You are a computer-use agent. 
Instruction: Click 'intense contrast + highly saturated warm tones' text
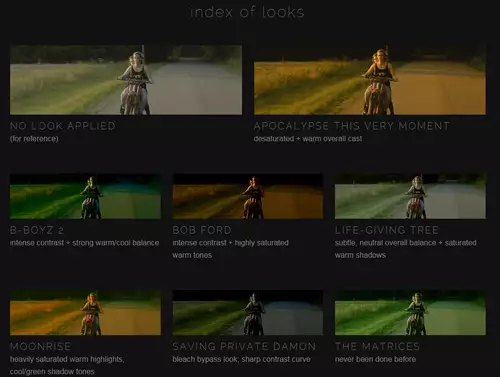(231, 249)
